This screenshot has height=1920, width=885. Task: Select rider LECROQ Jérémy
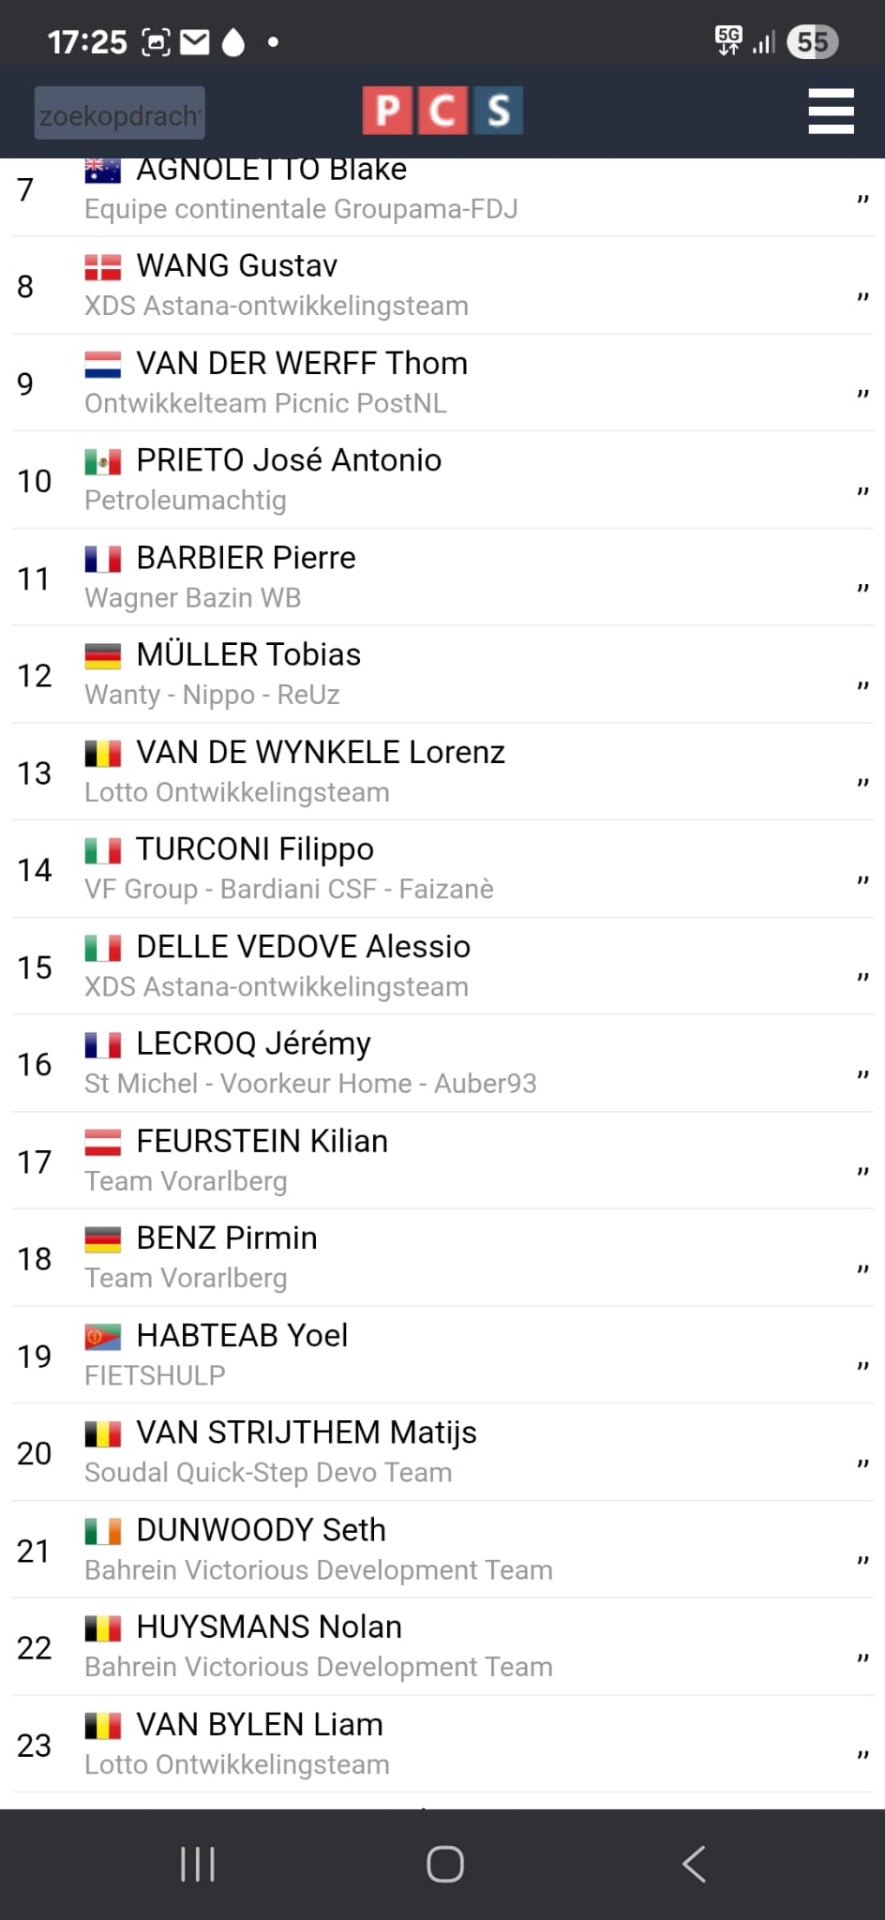[x=253, y=1044]
